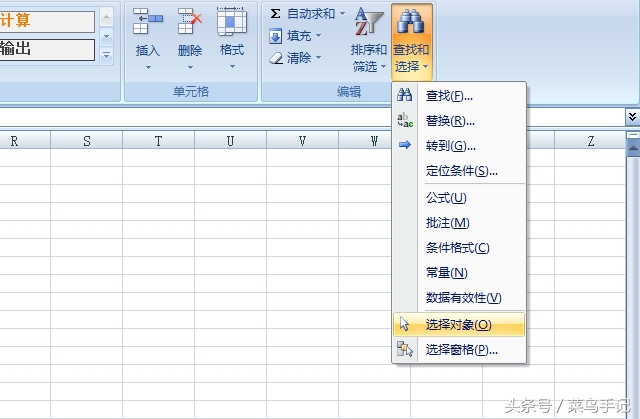Screen dimensions: 640x419
Task: Choose 查找(F)... from the menu
Action: [459, 96]
